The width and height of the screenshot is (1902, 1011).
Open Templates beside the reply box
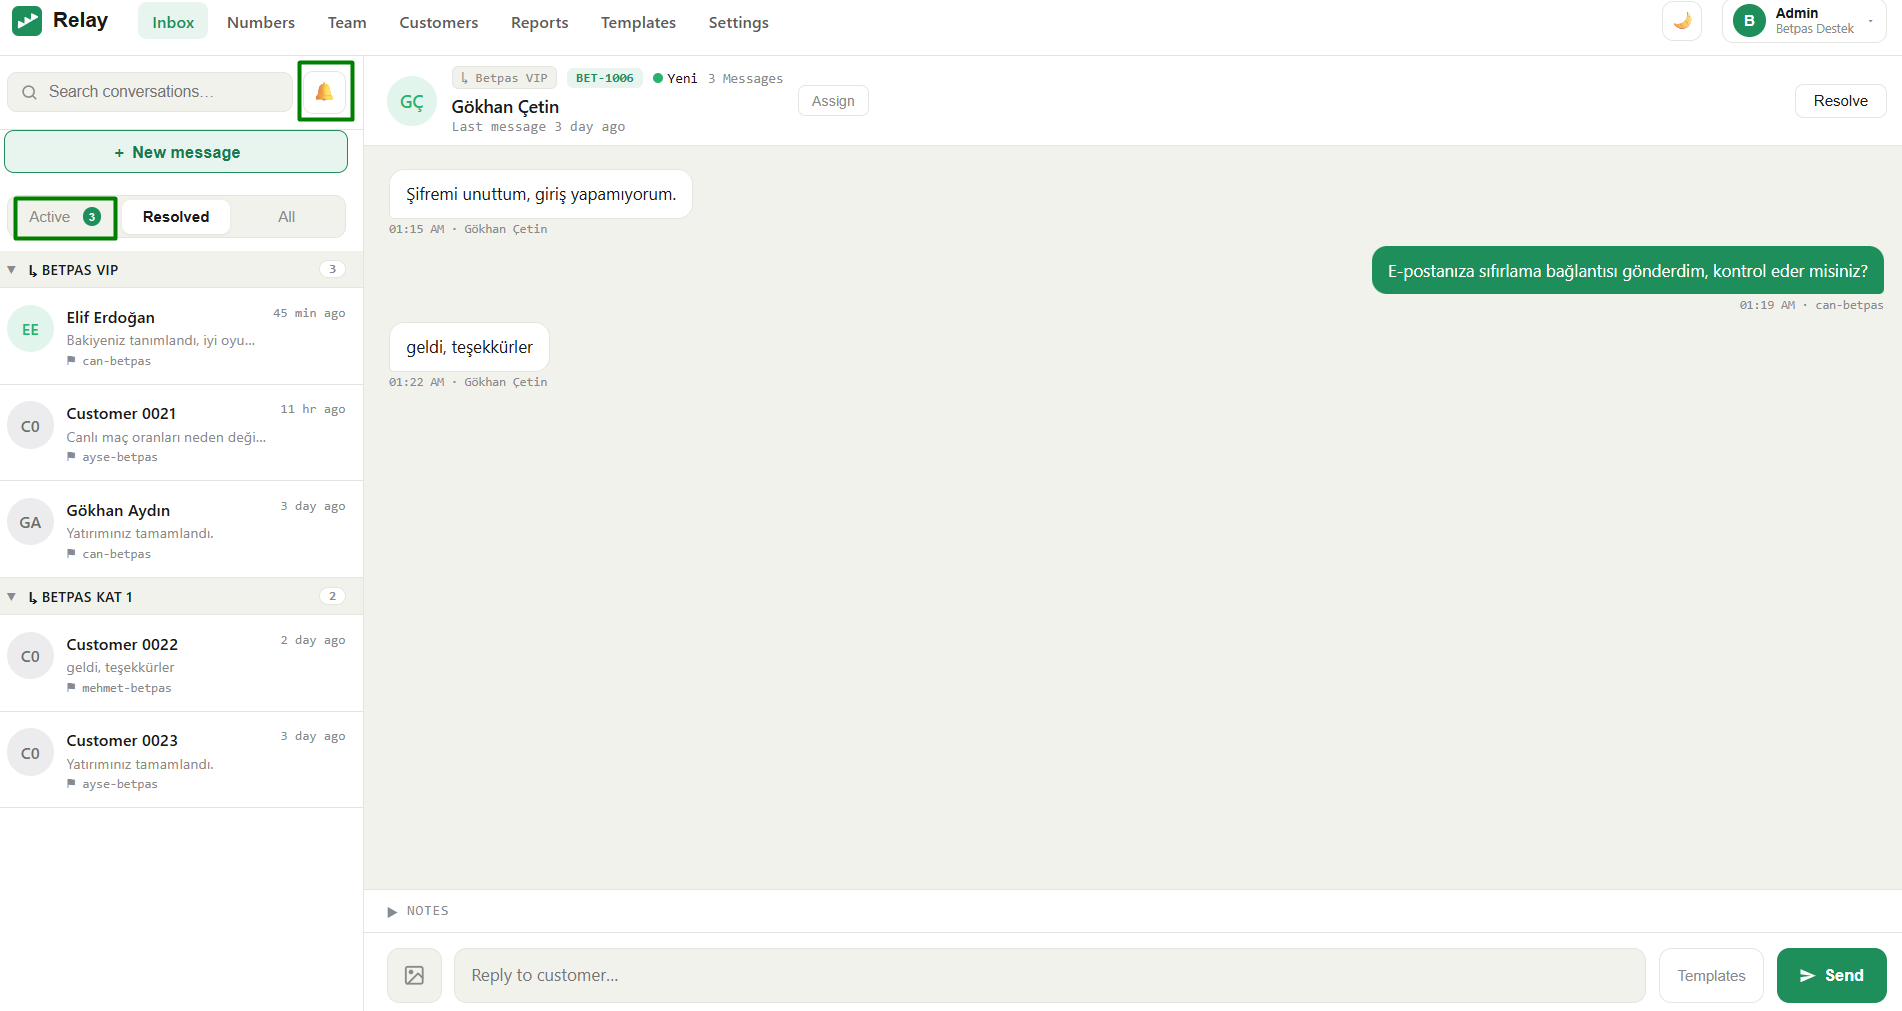(x=1711, y=975)
